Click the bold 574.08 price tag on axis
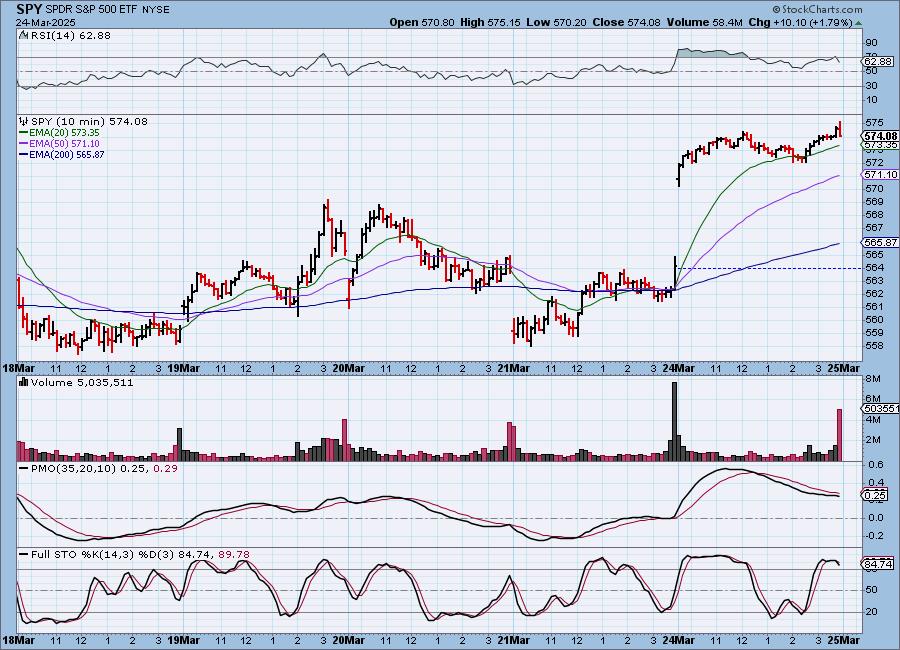This screenshot has width=900, height=650. 880,136
